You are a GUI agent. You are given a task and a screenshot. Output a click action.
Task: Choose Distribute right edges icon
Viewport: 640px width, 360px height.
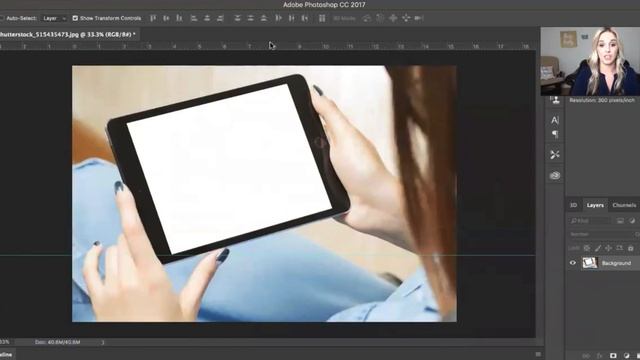click(x=304, y=18)
